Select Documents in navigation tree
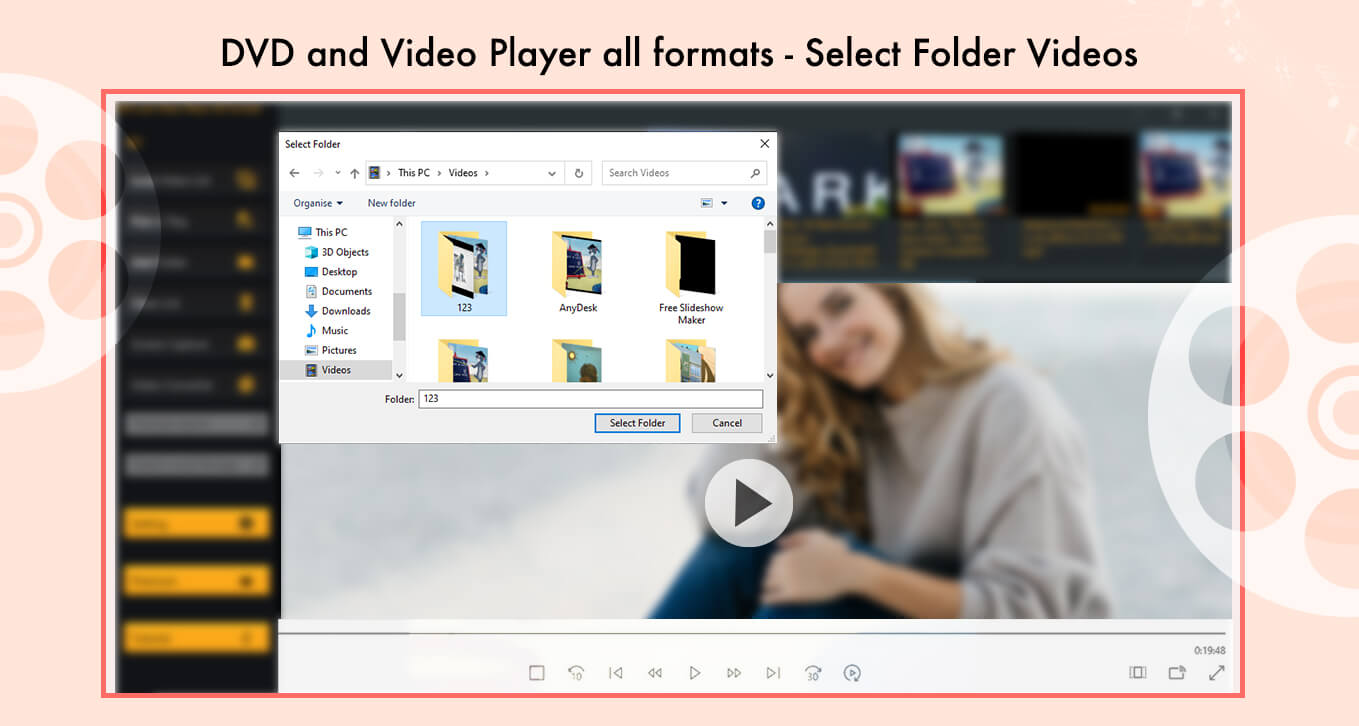This screenshot has width=1359, height=726. (338, 291)
